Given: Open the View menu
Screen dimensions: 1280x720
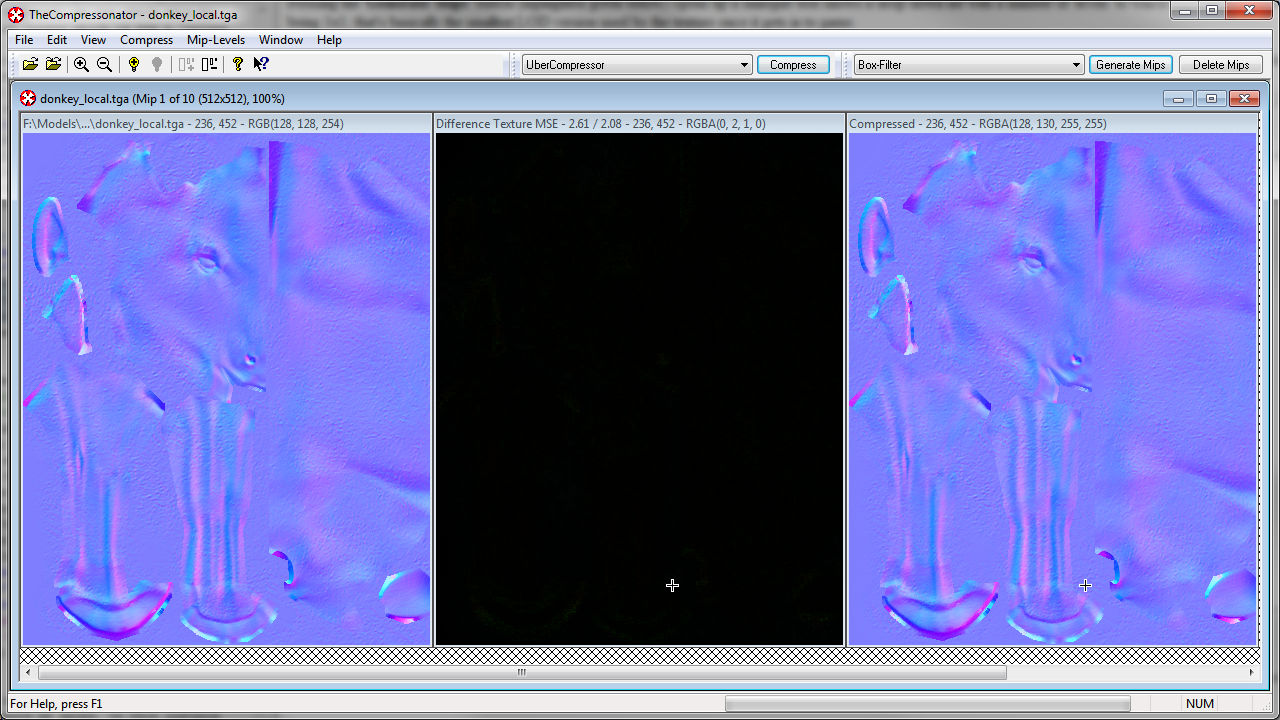Looking at the screenshot, I should click(x=93, y=40).
